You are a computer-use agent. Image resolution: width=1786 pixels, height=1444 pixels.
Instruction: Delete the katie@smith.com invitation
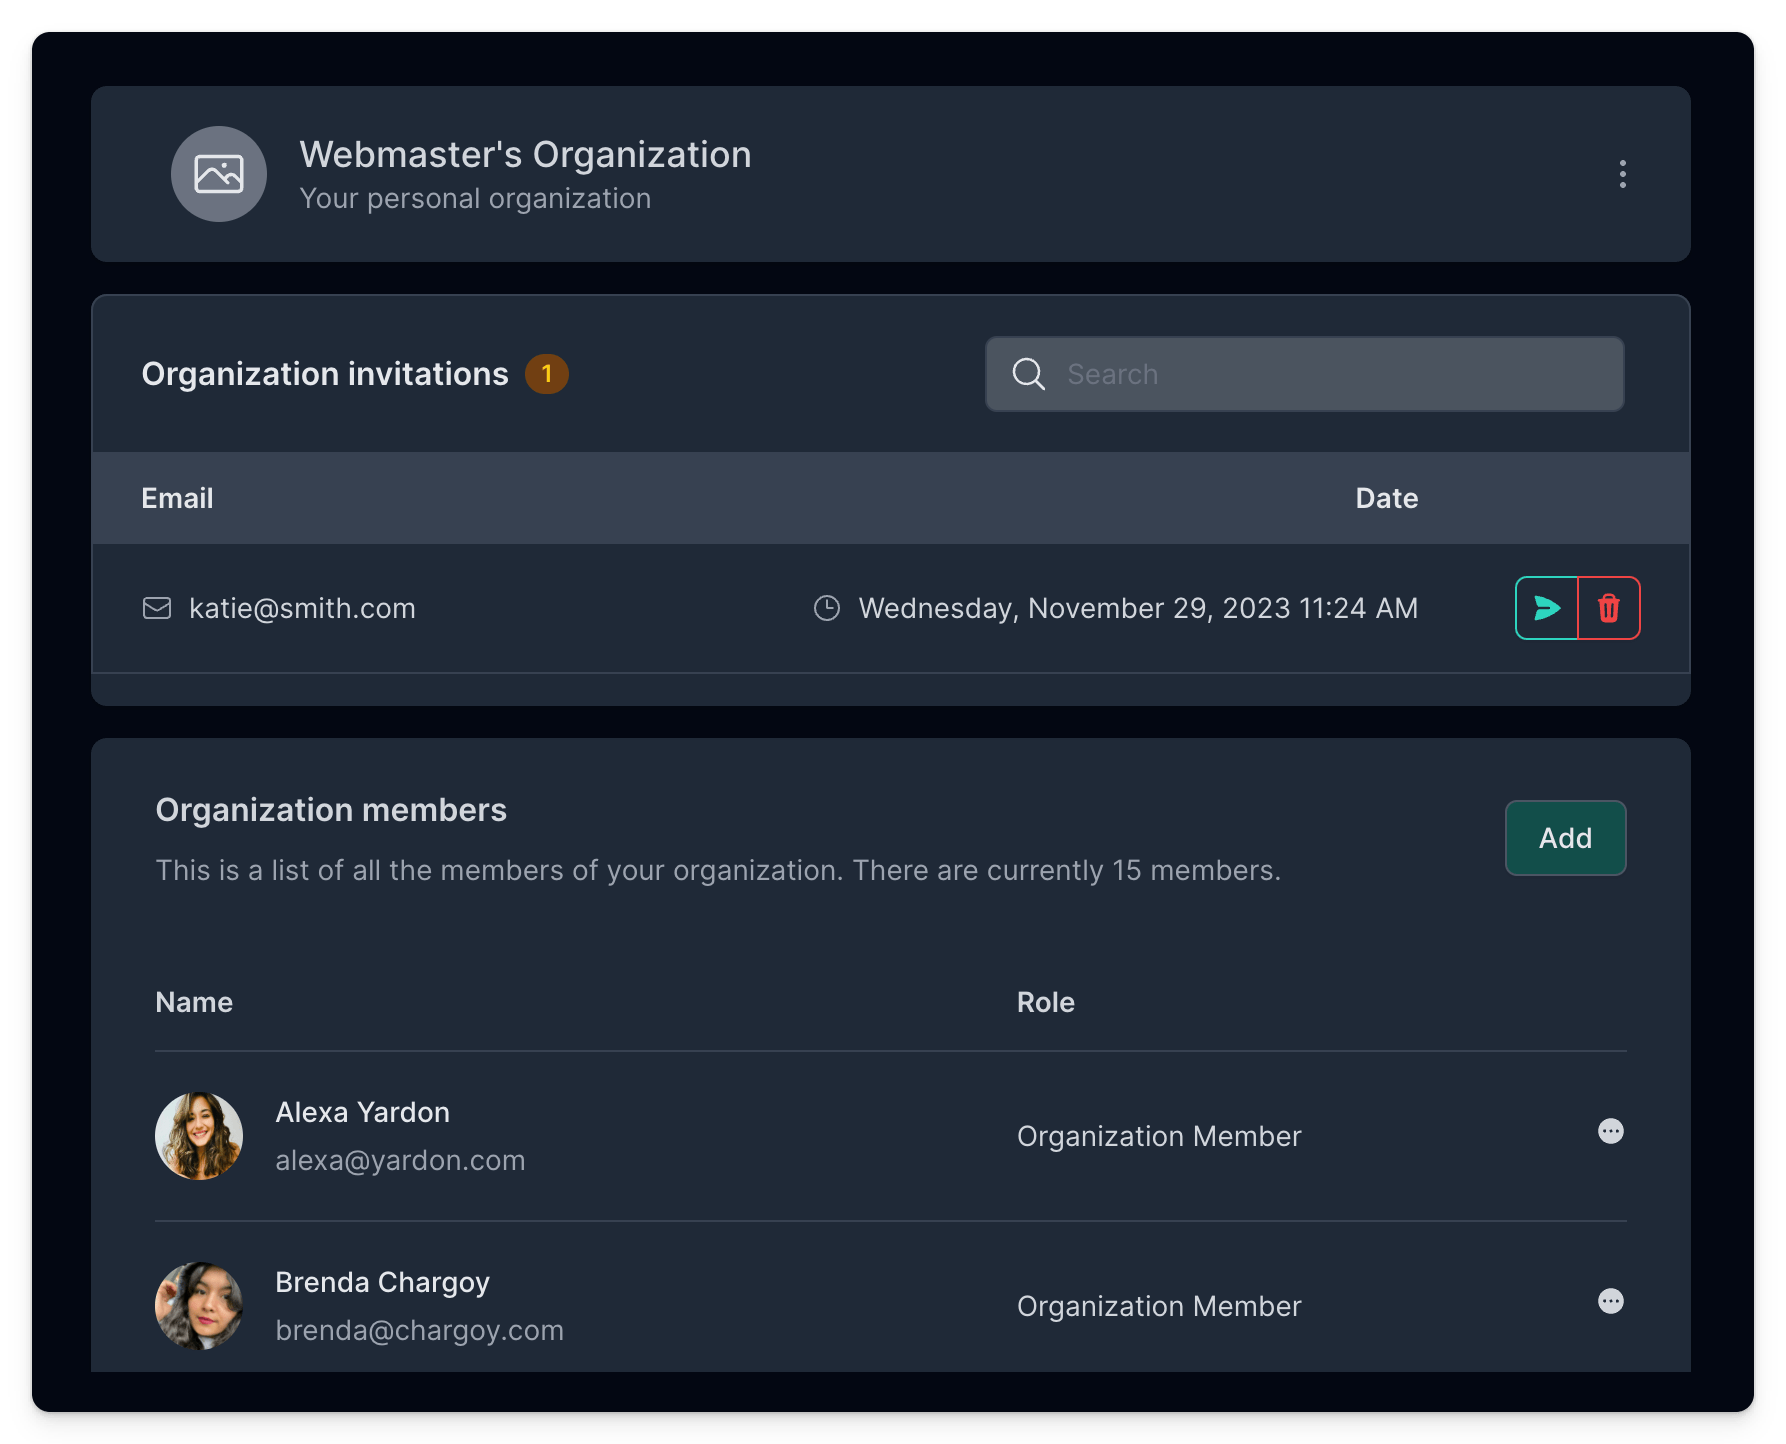click(1608, 608)
